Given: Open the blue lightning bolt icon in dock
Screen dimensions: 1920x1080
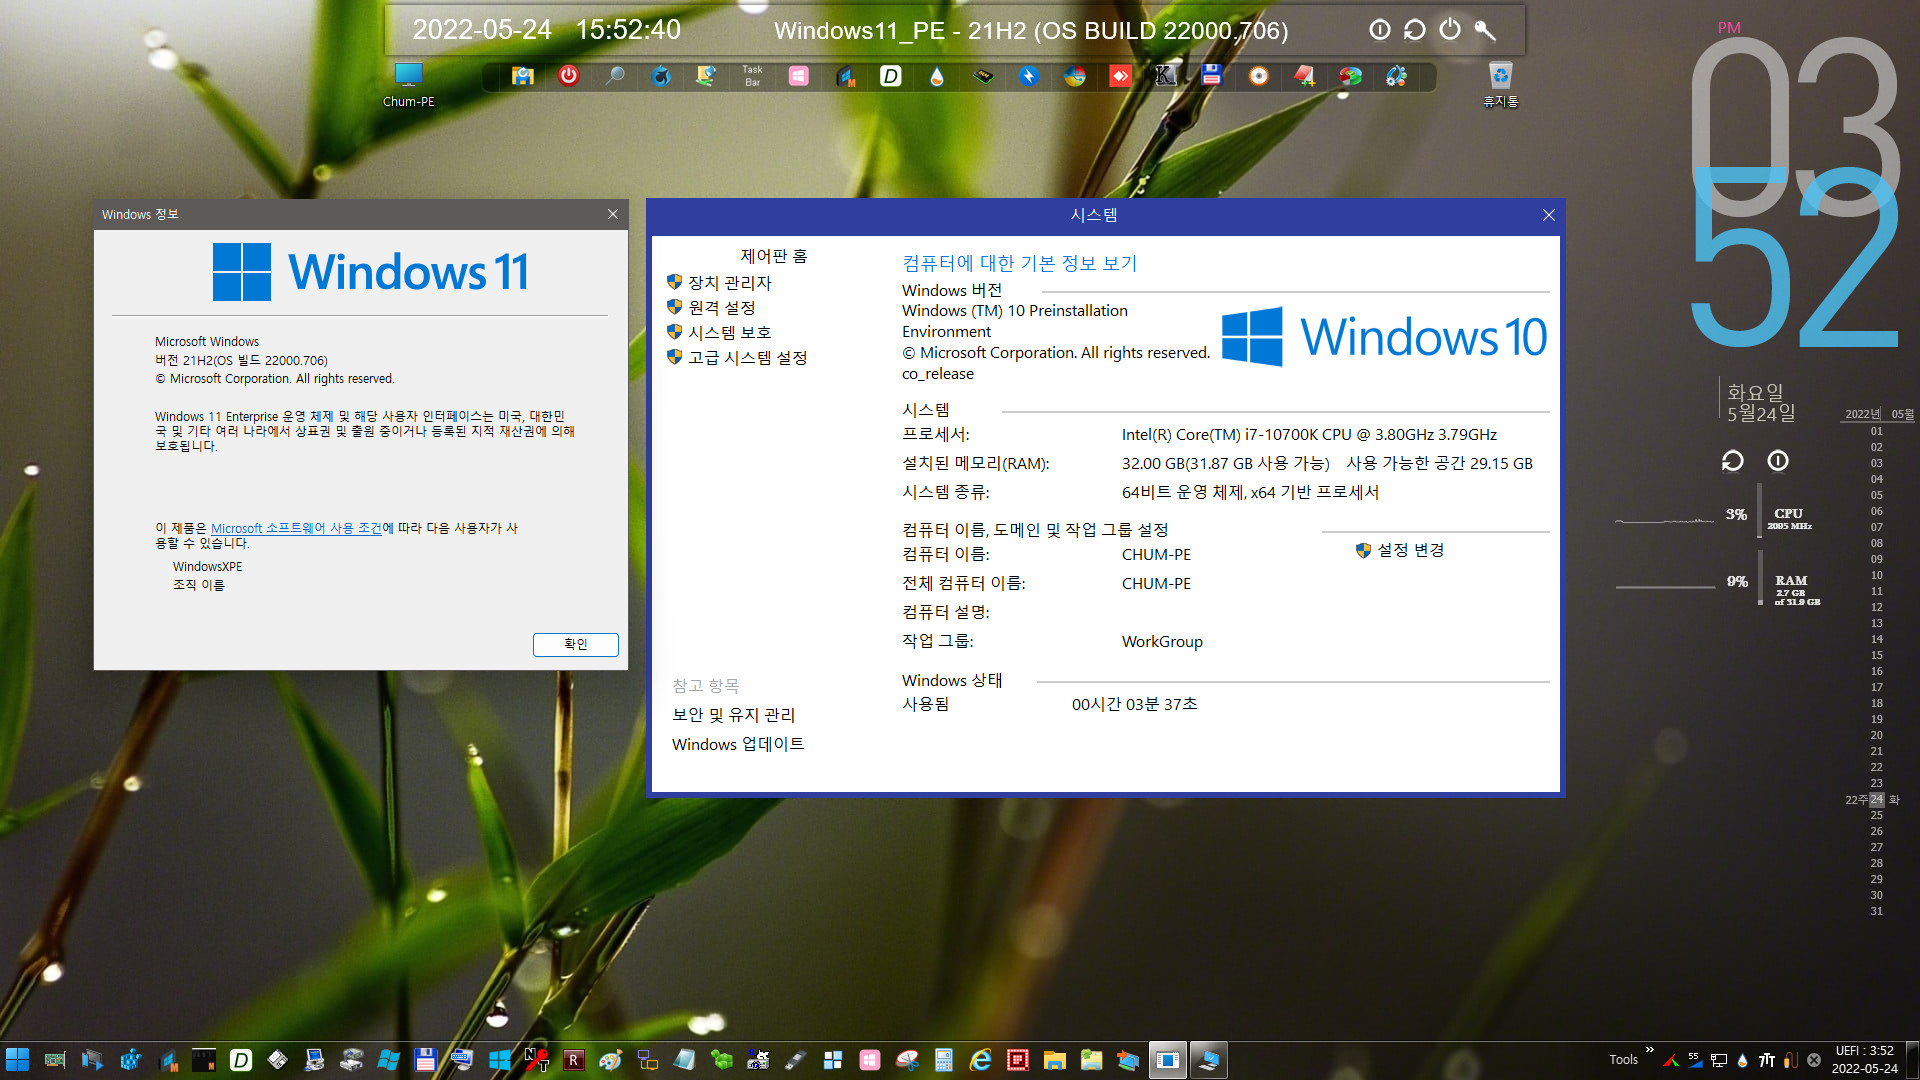Looking at the screenshot, I should pos(1028,76).
